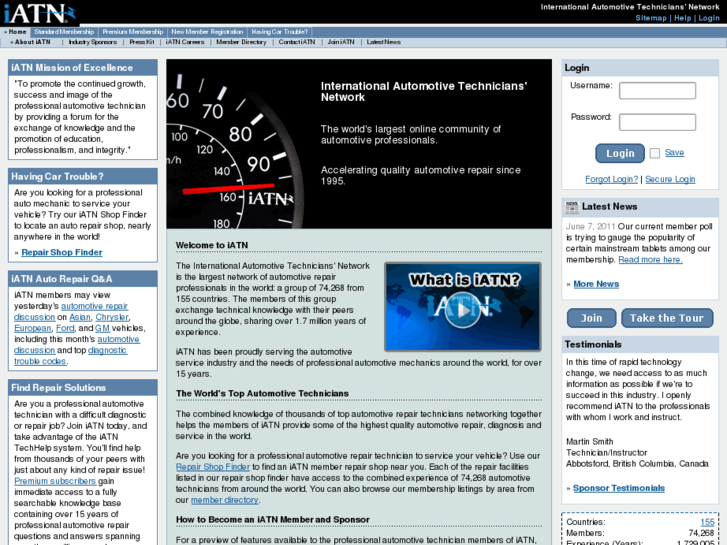Viewport: 727px width, 545px height.
Task: Open the European vehicles link
Action: 32,328
